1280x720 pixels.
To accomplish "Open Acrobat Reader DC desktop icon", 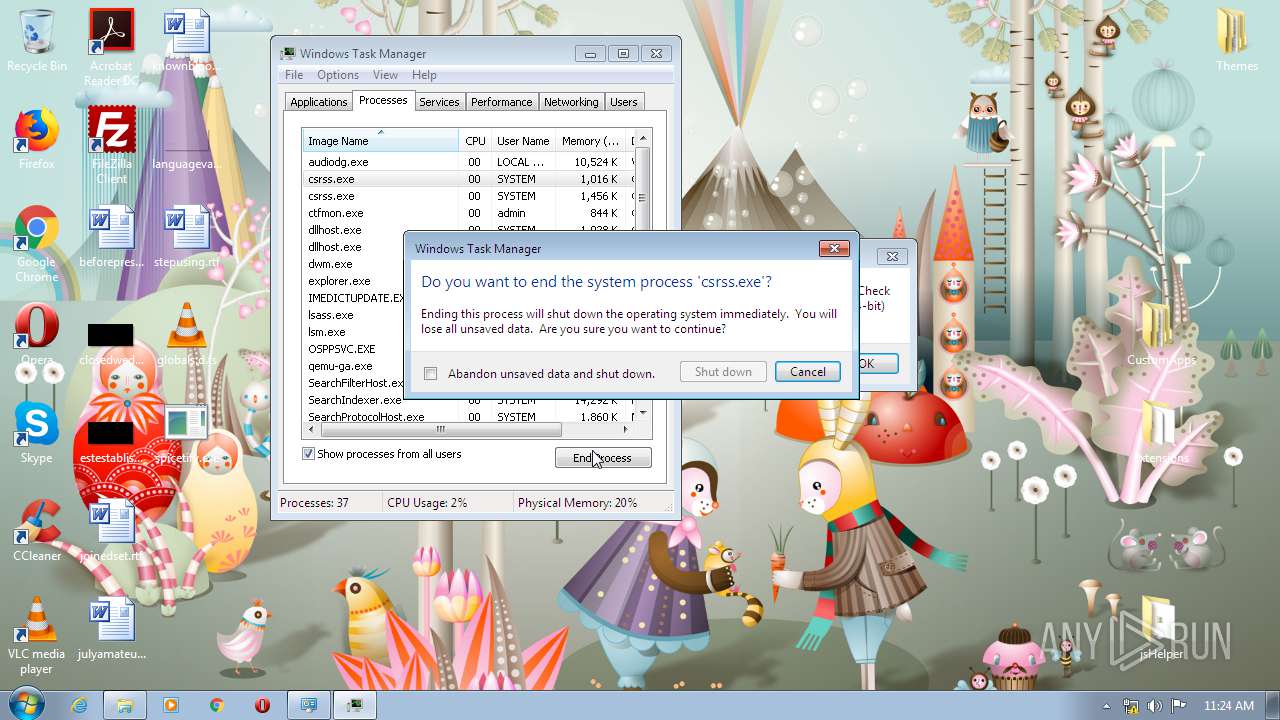I will tap(112, 47).
